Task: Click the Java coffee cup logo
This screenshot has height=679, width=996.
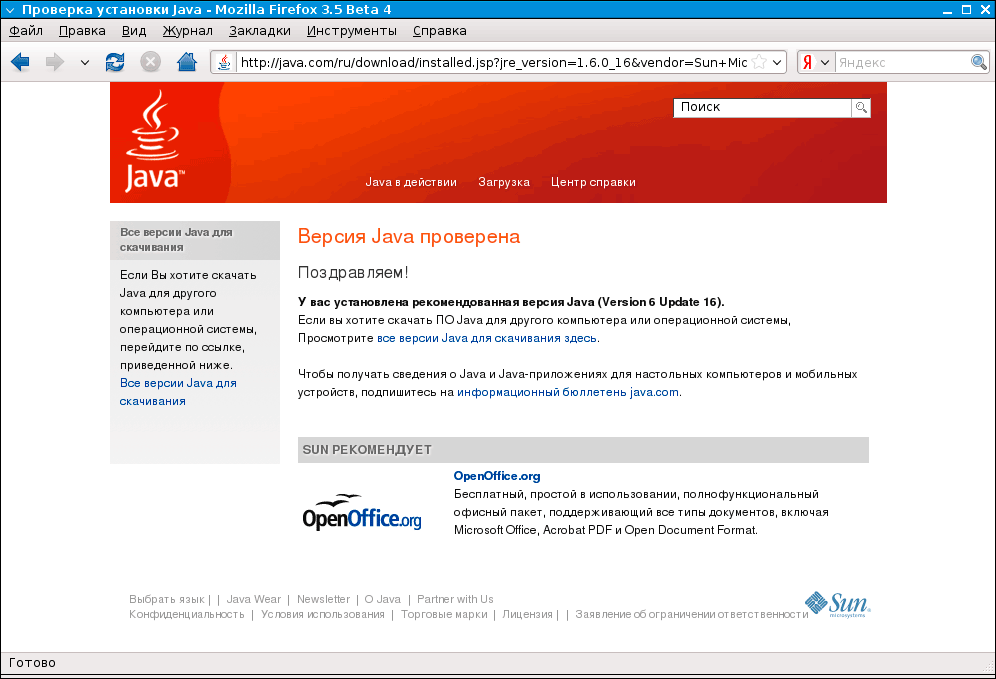Action: point(154,141)
